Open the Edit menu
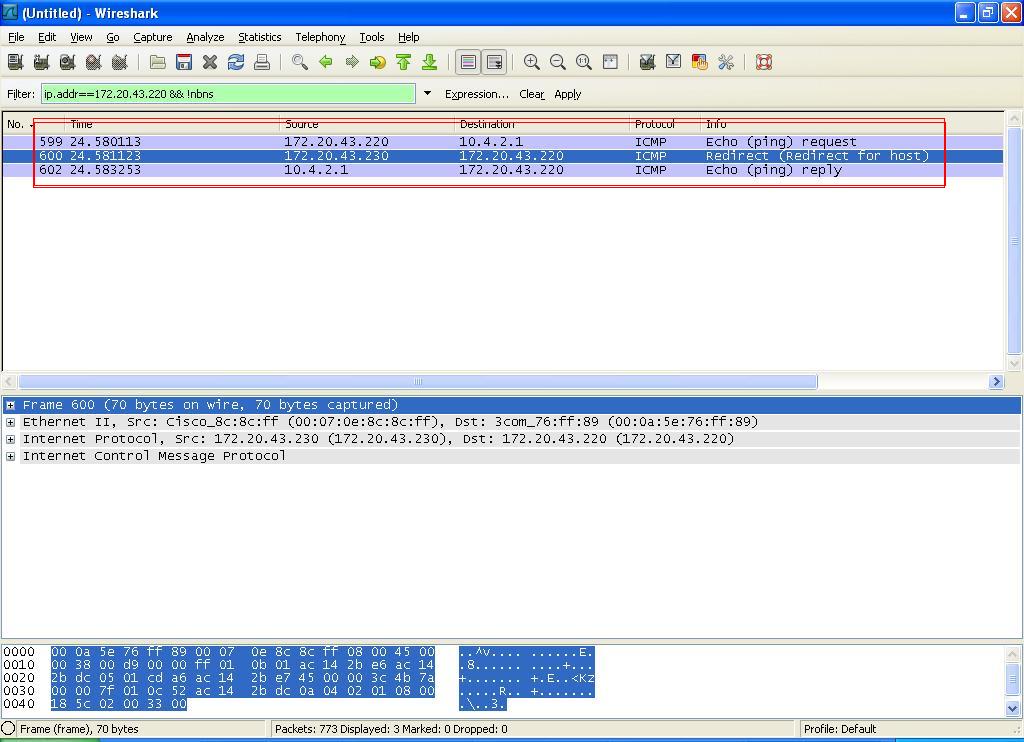This screenshot has width=1024, height=742. pyautogui.click(x=47, y=37)
